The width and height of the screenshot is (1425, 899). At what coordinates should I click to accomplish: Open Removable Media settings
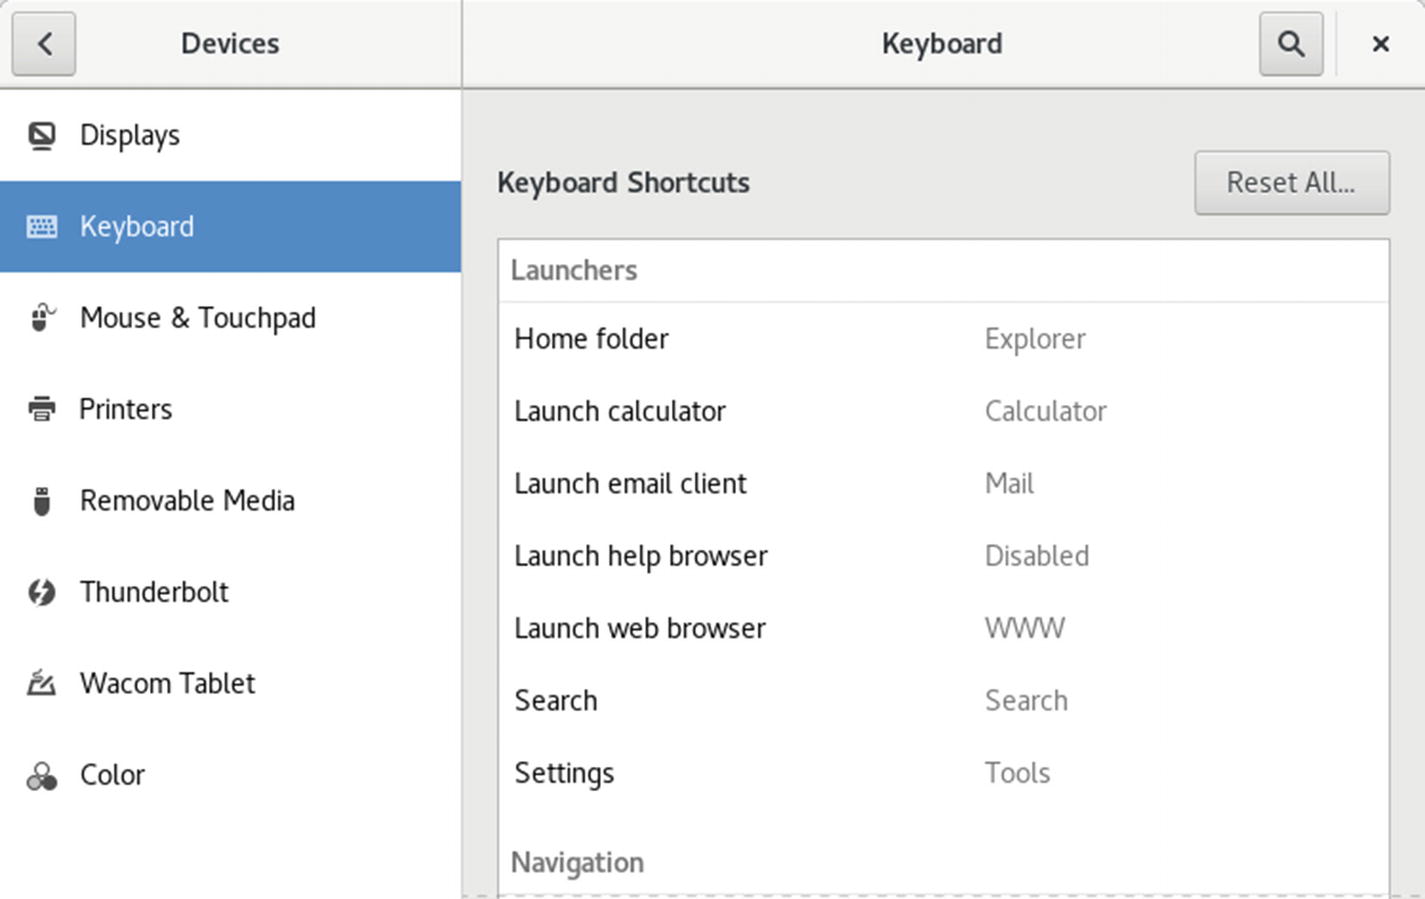(230, 501)
